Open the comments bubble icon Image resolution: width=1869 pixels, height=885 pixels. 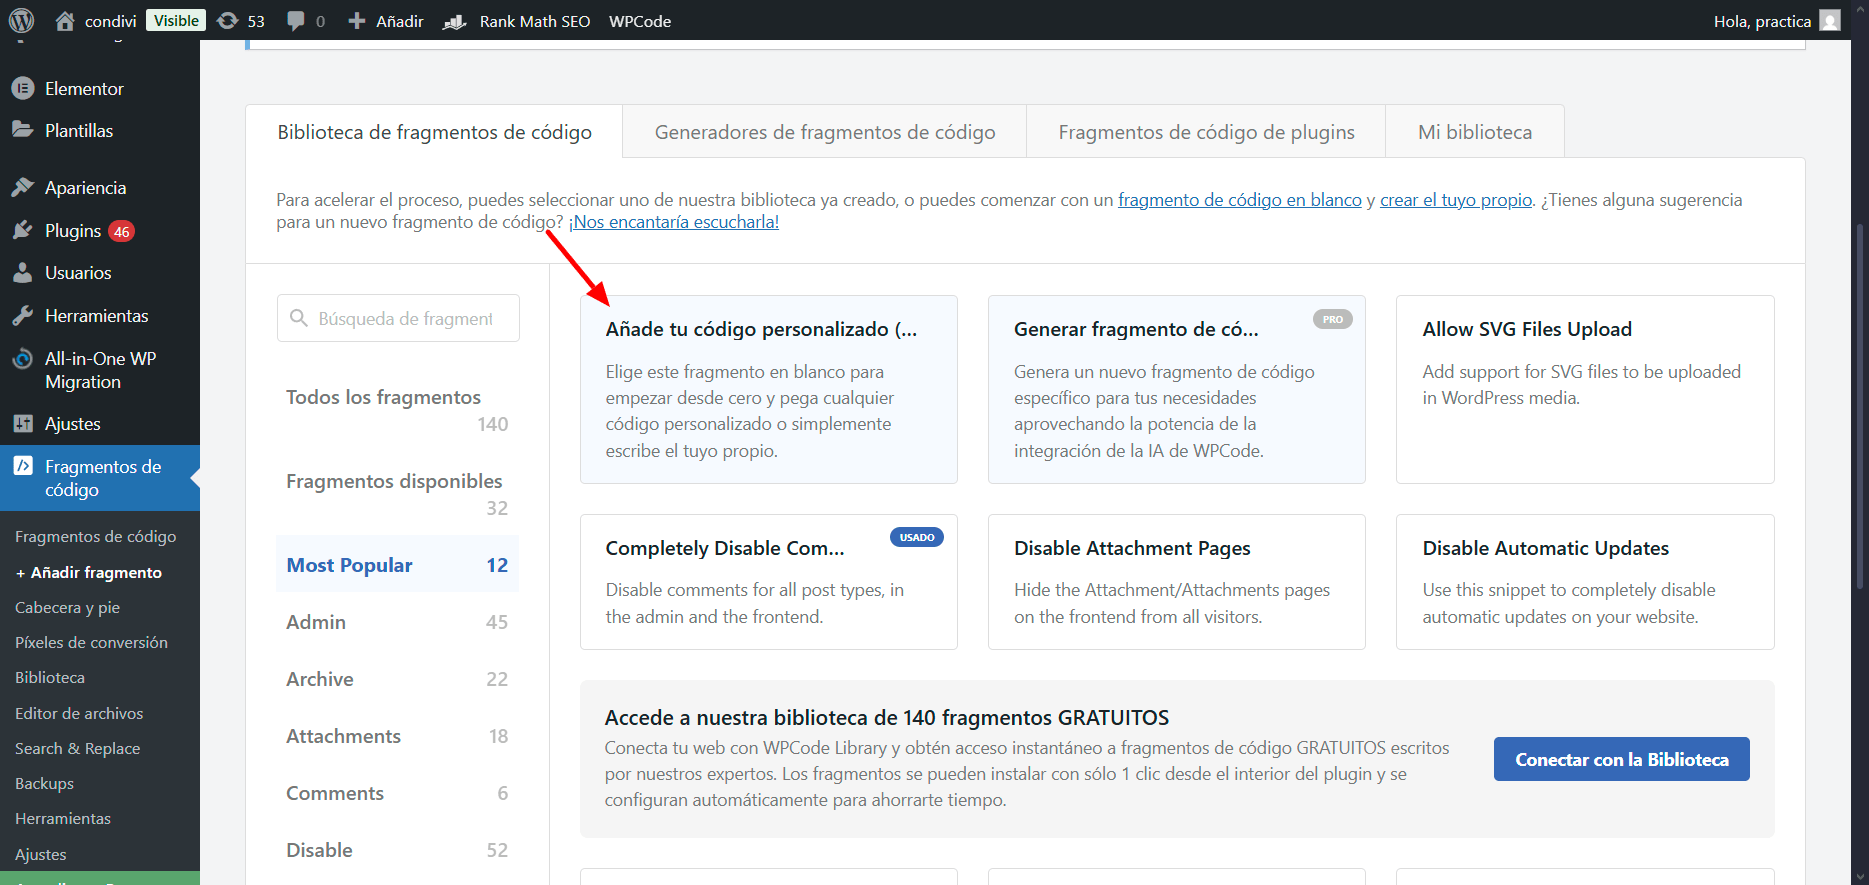click(x=296, y=21)
